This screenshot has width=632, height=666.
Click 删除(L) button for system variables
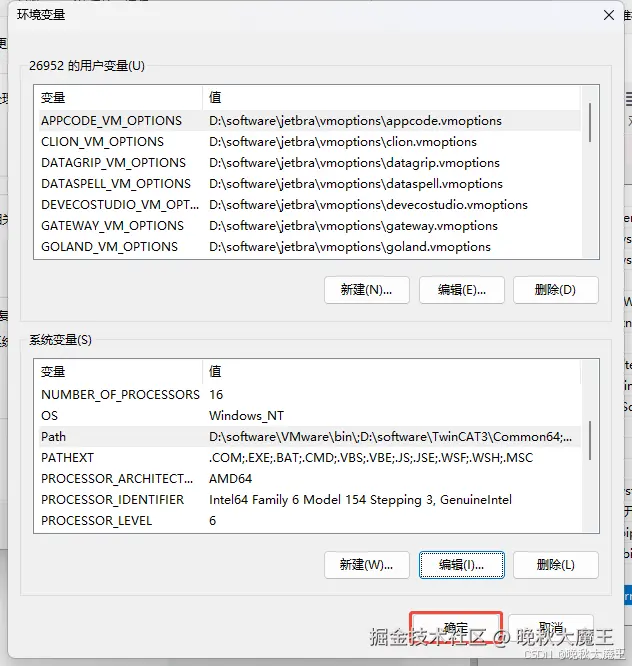point(556,565)
